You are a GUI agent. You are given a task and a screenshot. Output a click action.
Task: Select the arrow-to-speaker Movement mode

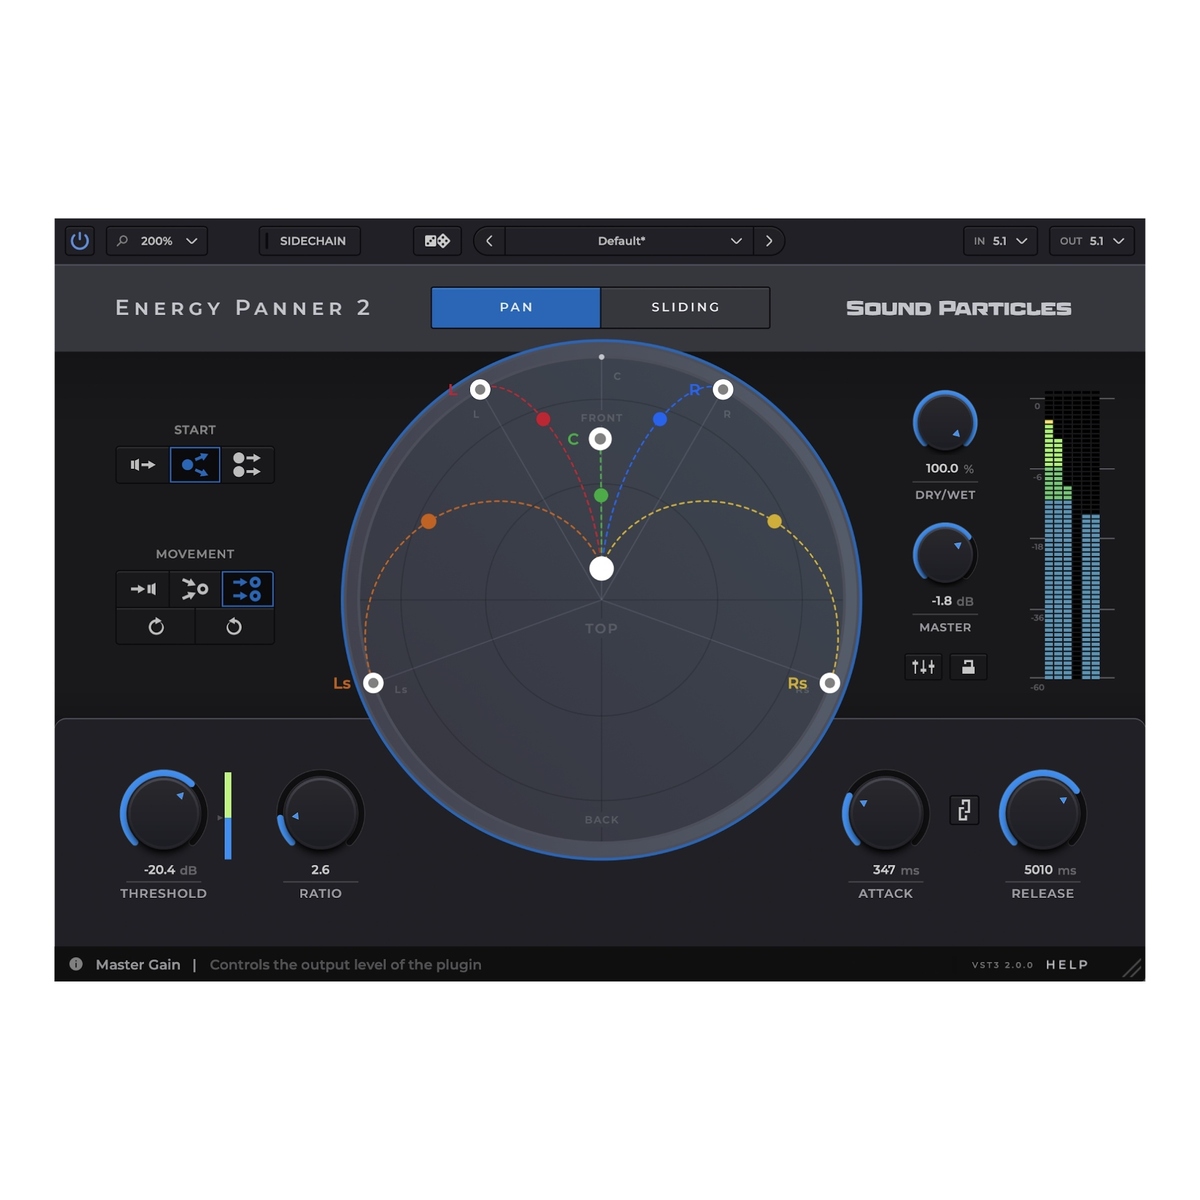click(x=143, y=589)
